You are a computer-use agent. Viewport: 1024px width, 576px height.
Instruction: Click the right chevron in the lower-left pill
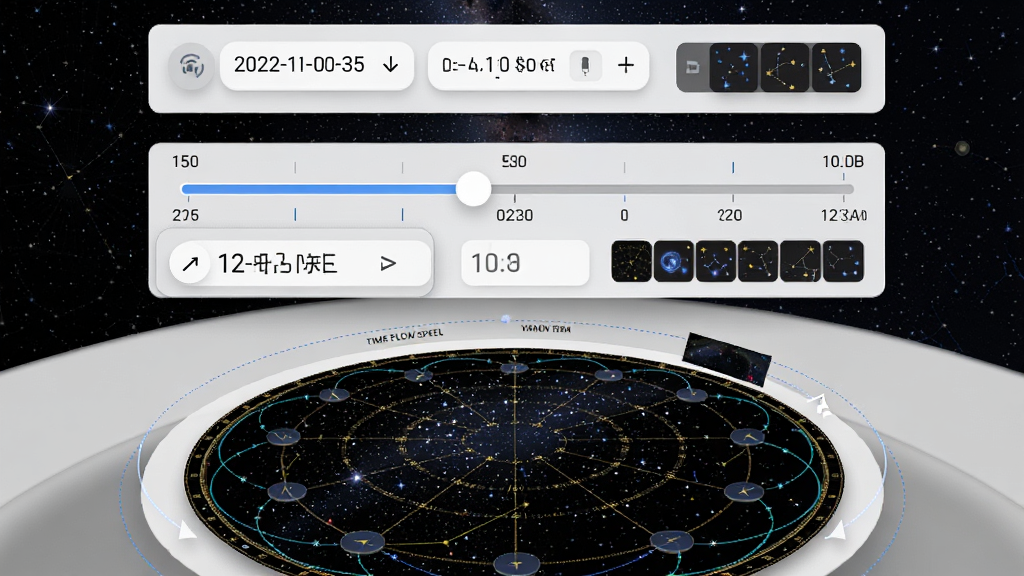tap(389, 264)
